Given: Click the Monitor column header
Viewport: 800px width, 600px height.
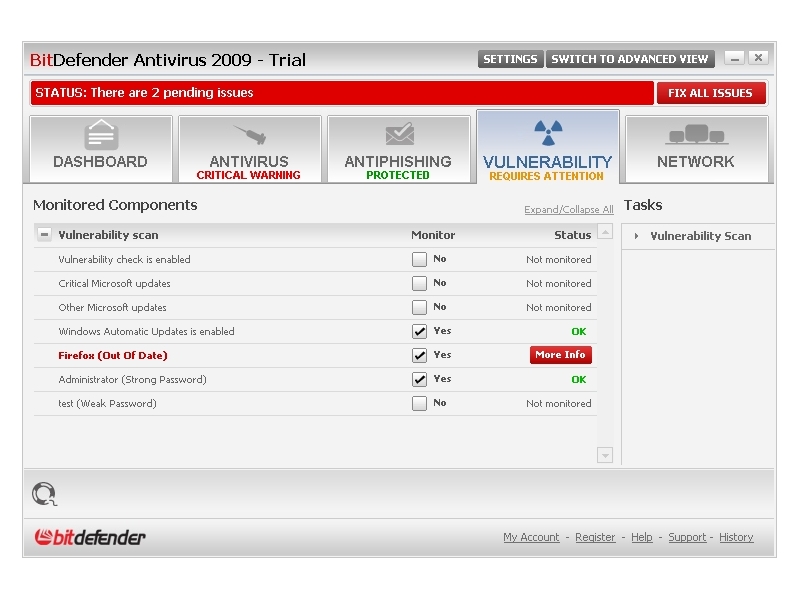Looking at the screenshot, I should (x=433, y=235).
